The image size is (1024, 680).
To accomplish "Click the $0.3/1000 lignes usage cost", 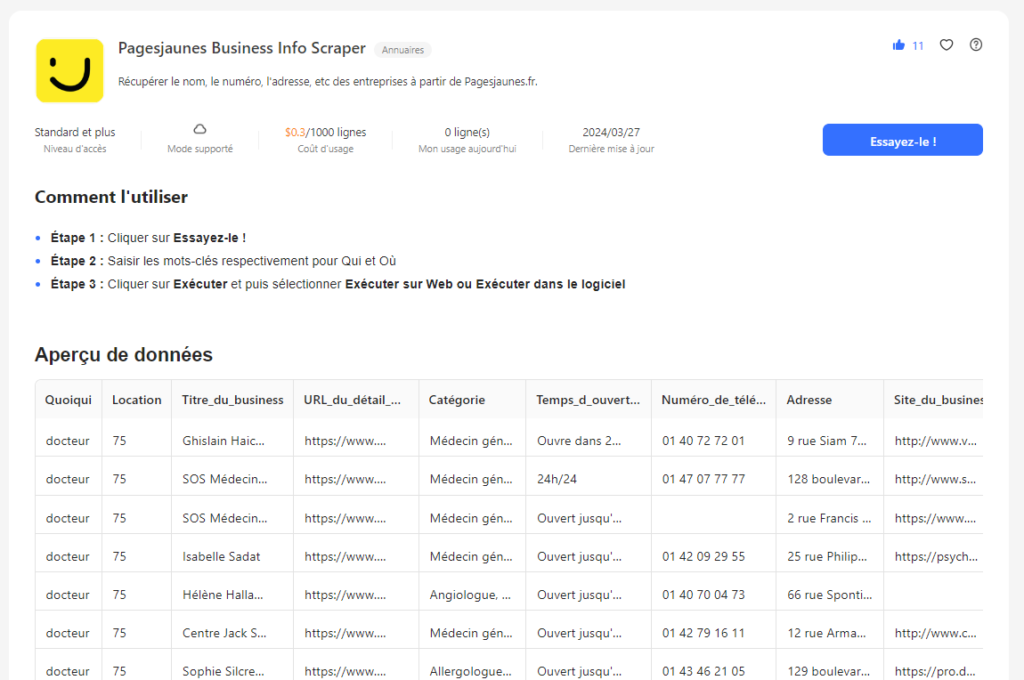I will point(325,132).
